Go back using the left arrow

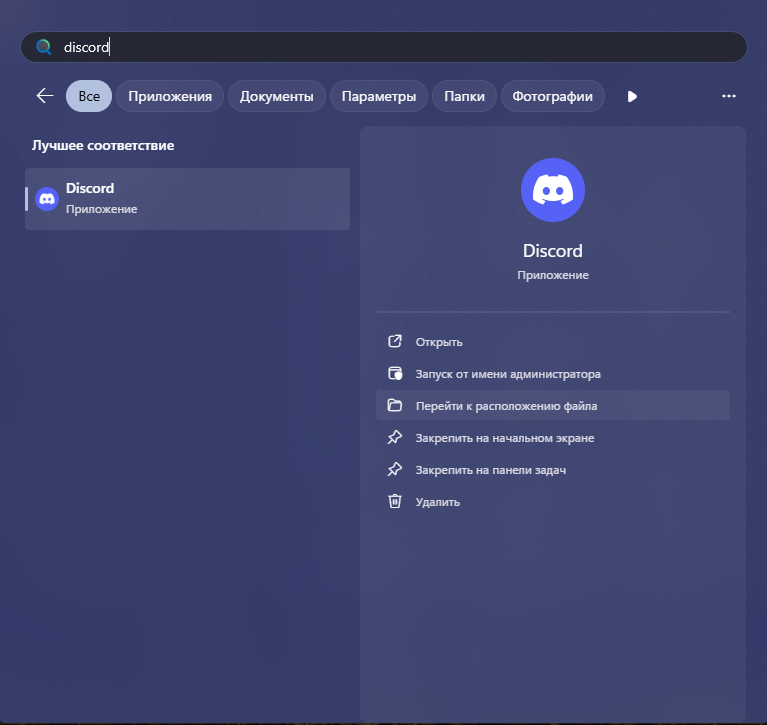pos(45,96)
